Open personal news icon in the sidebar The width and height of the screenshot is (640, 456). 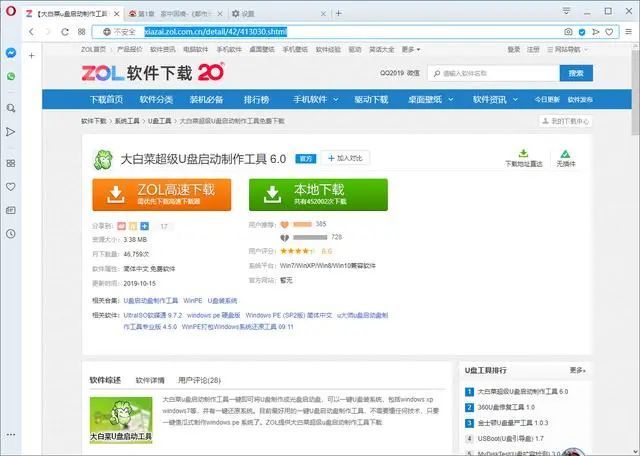[11, 210]
